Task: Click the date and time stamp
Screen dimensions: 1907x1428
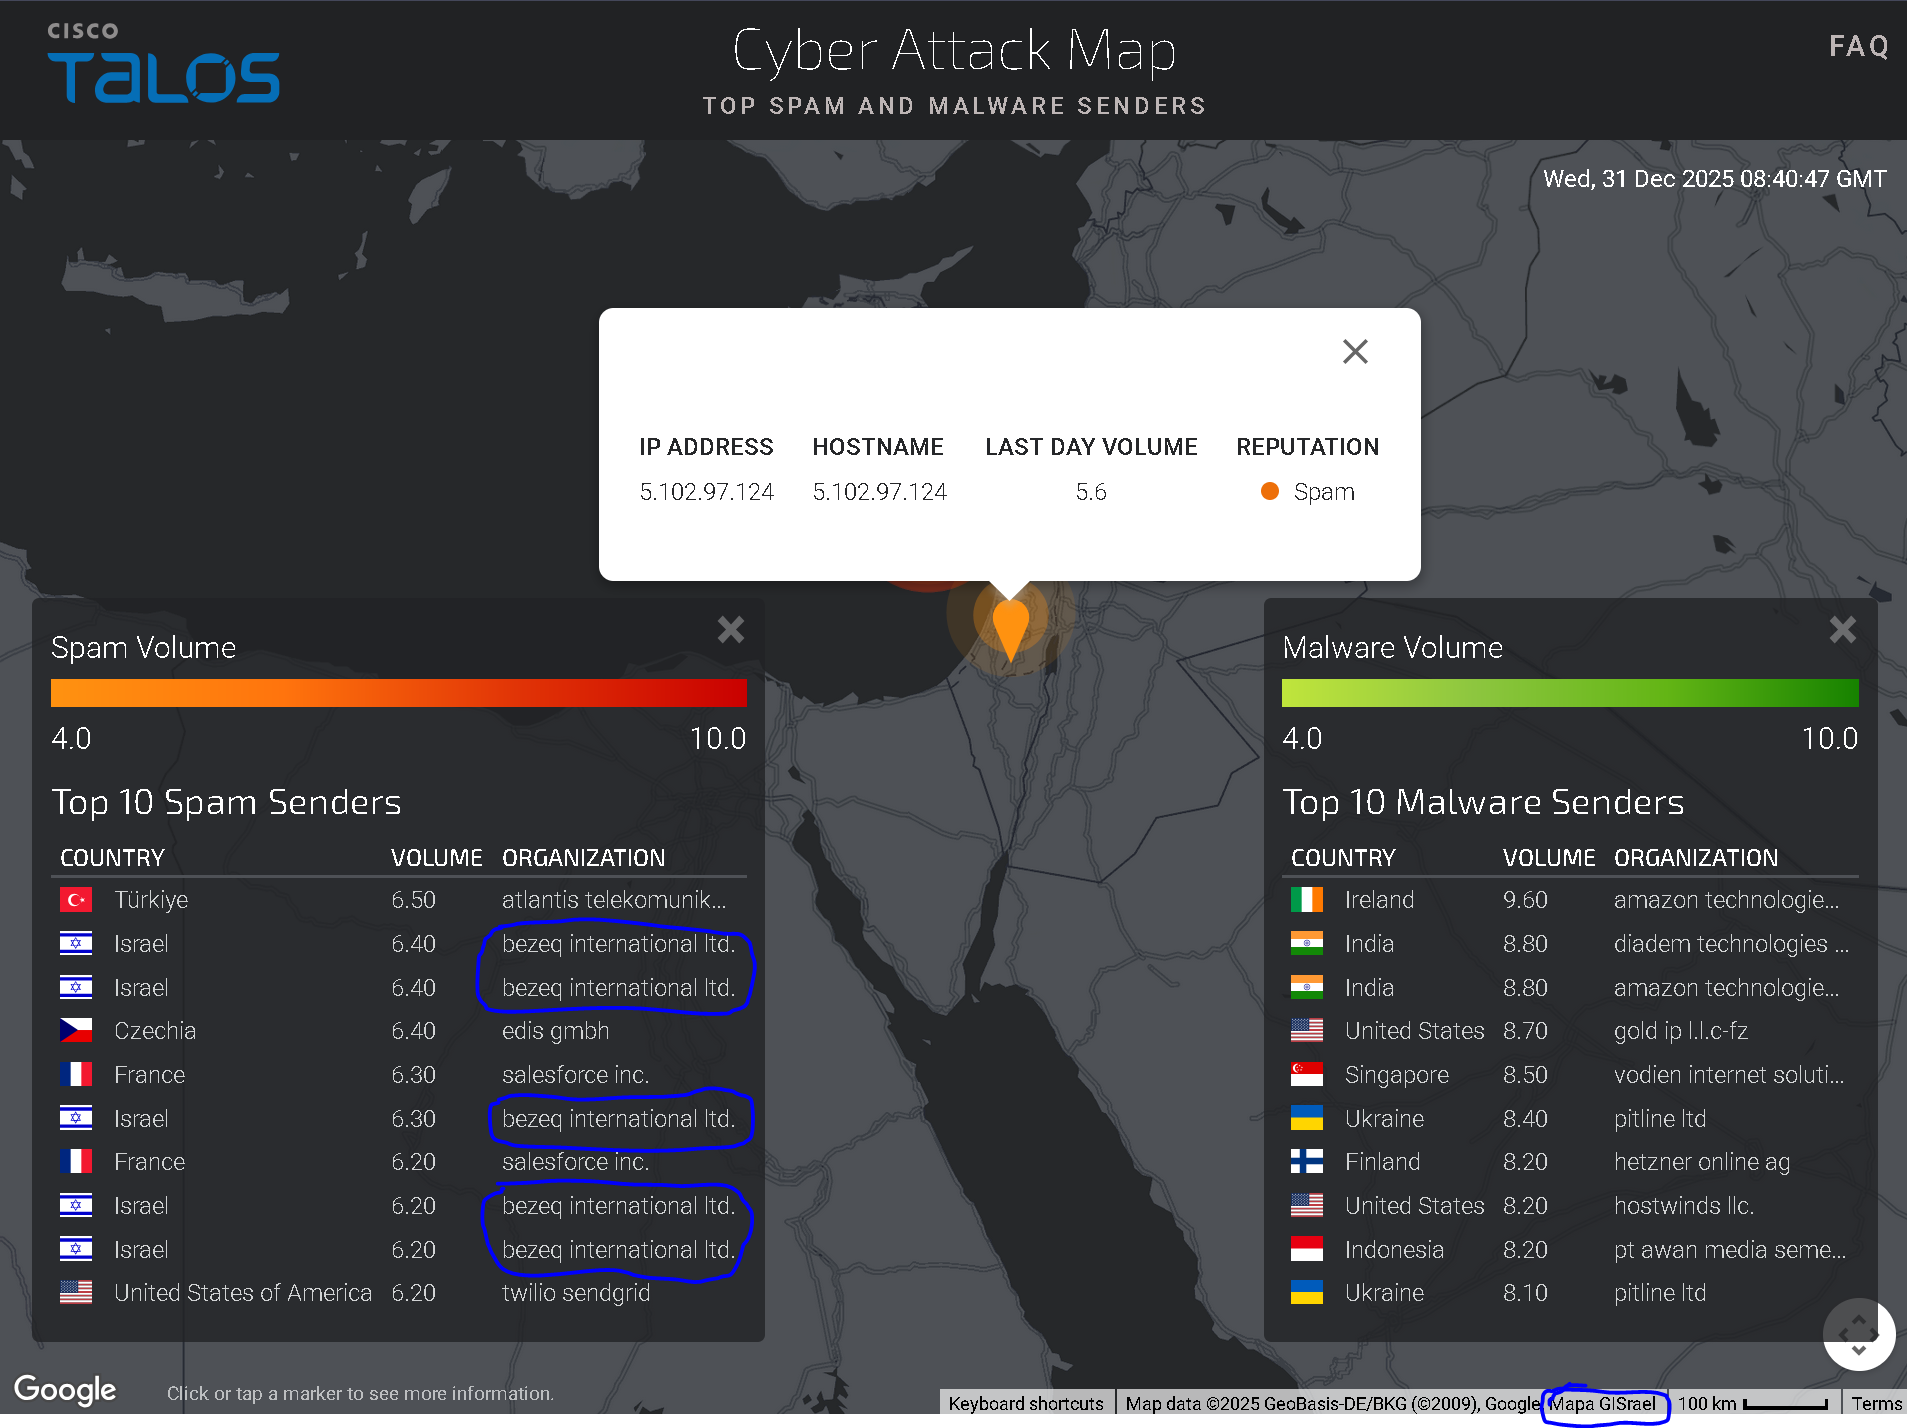Action: 1714,179
